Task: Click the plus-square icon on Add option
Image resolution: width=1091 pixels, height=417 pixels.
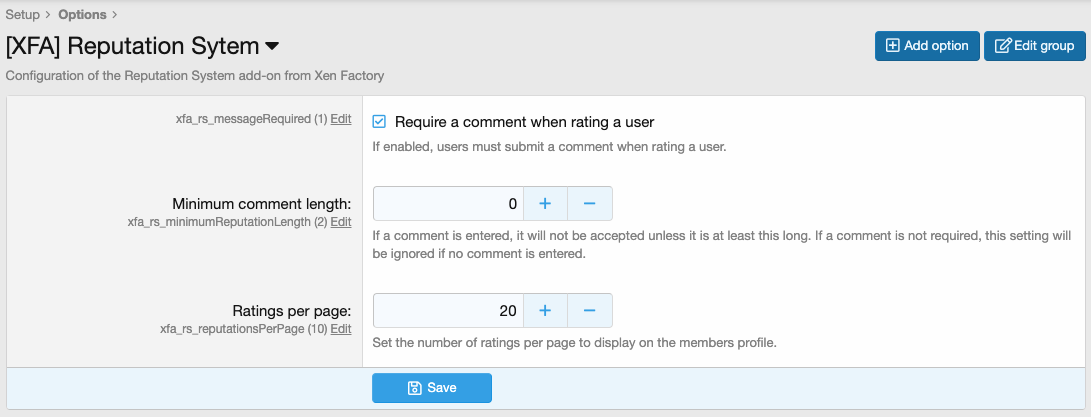Action: click(x=893, y=46)
